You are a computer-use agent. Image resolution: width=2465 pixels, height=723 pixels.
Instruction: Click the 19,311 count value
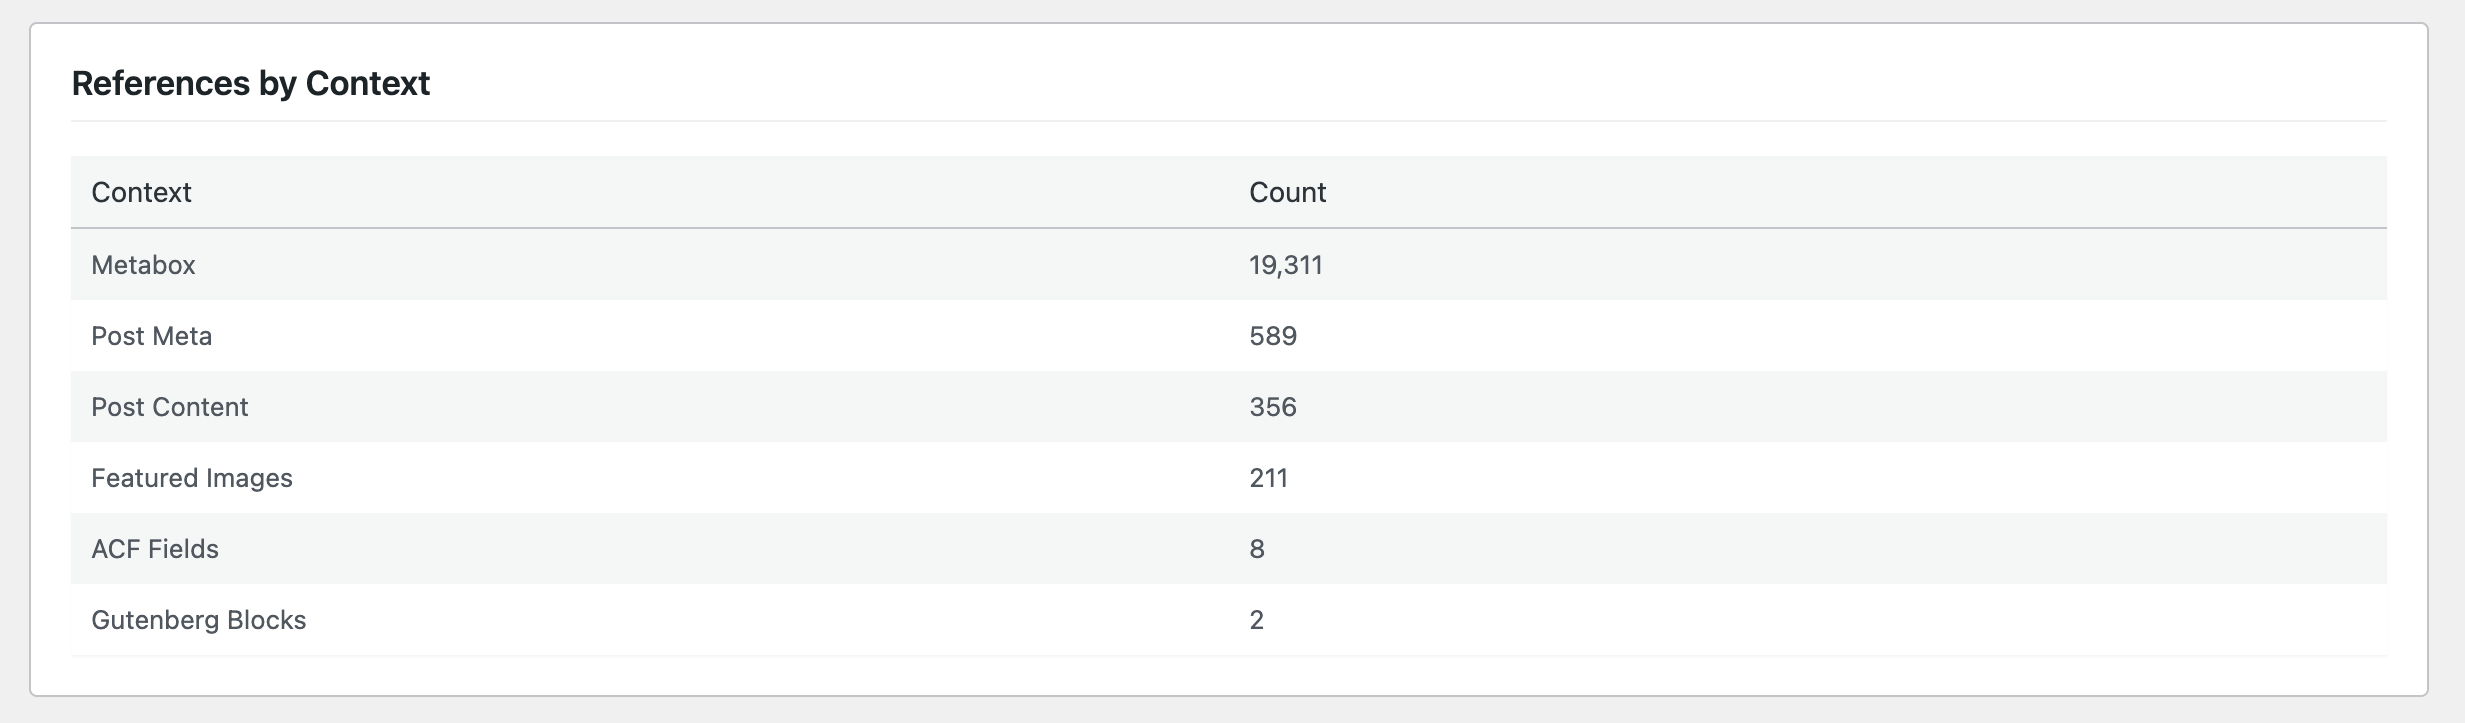click(1285, 265)
